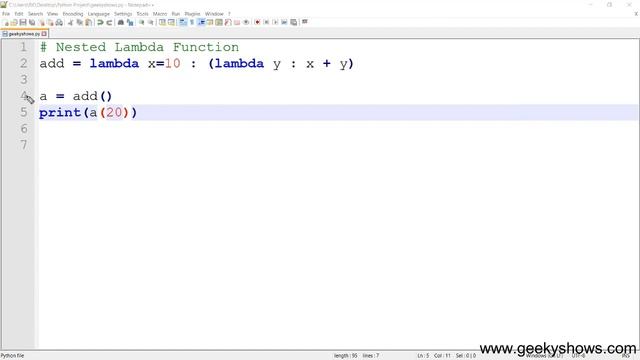Click the Close All toolbar icon
Screen dimensions: 640x360
click(50, 22)
